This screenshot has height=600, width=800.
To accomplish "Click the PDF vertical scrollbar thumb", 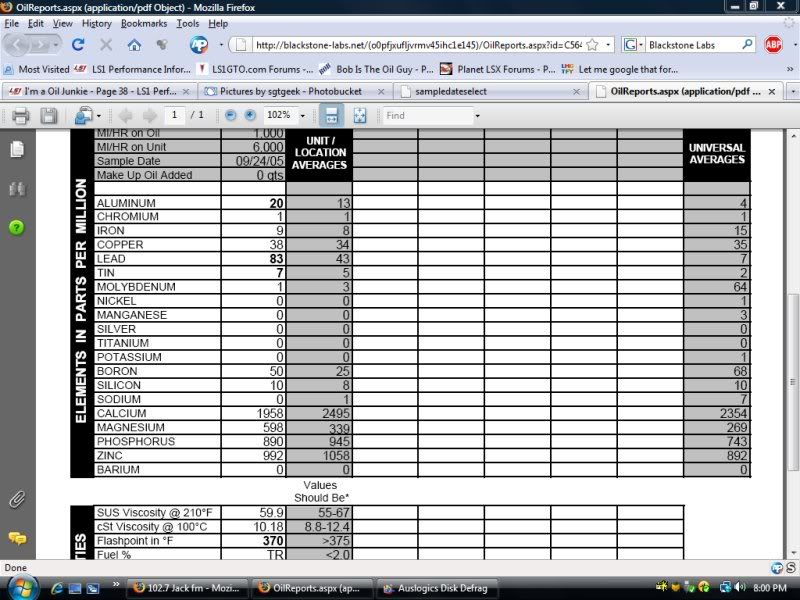I will pos(793,383).
